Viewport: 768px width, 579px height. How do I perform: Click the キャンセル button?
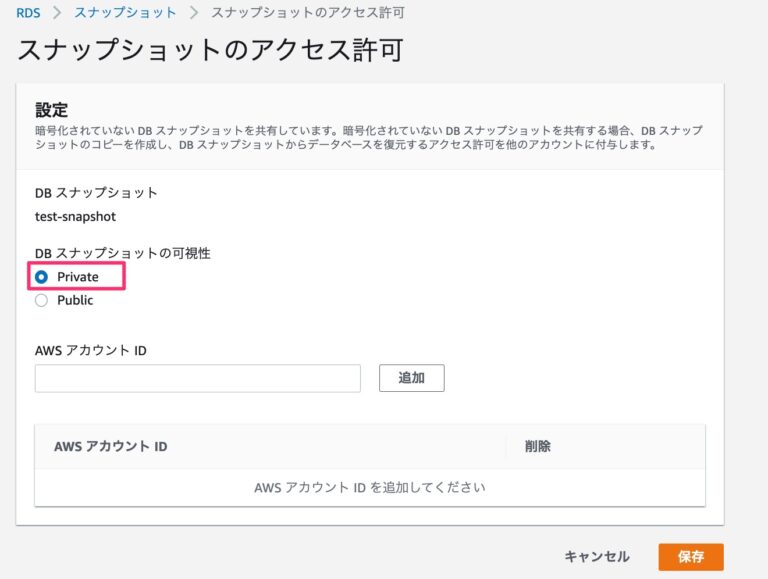tap(597, 557)
